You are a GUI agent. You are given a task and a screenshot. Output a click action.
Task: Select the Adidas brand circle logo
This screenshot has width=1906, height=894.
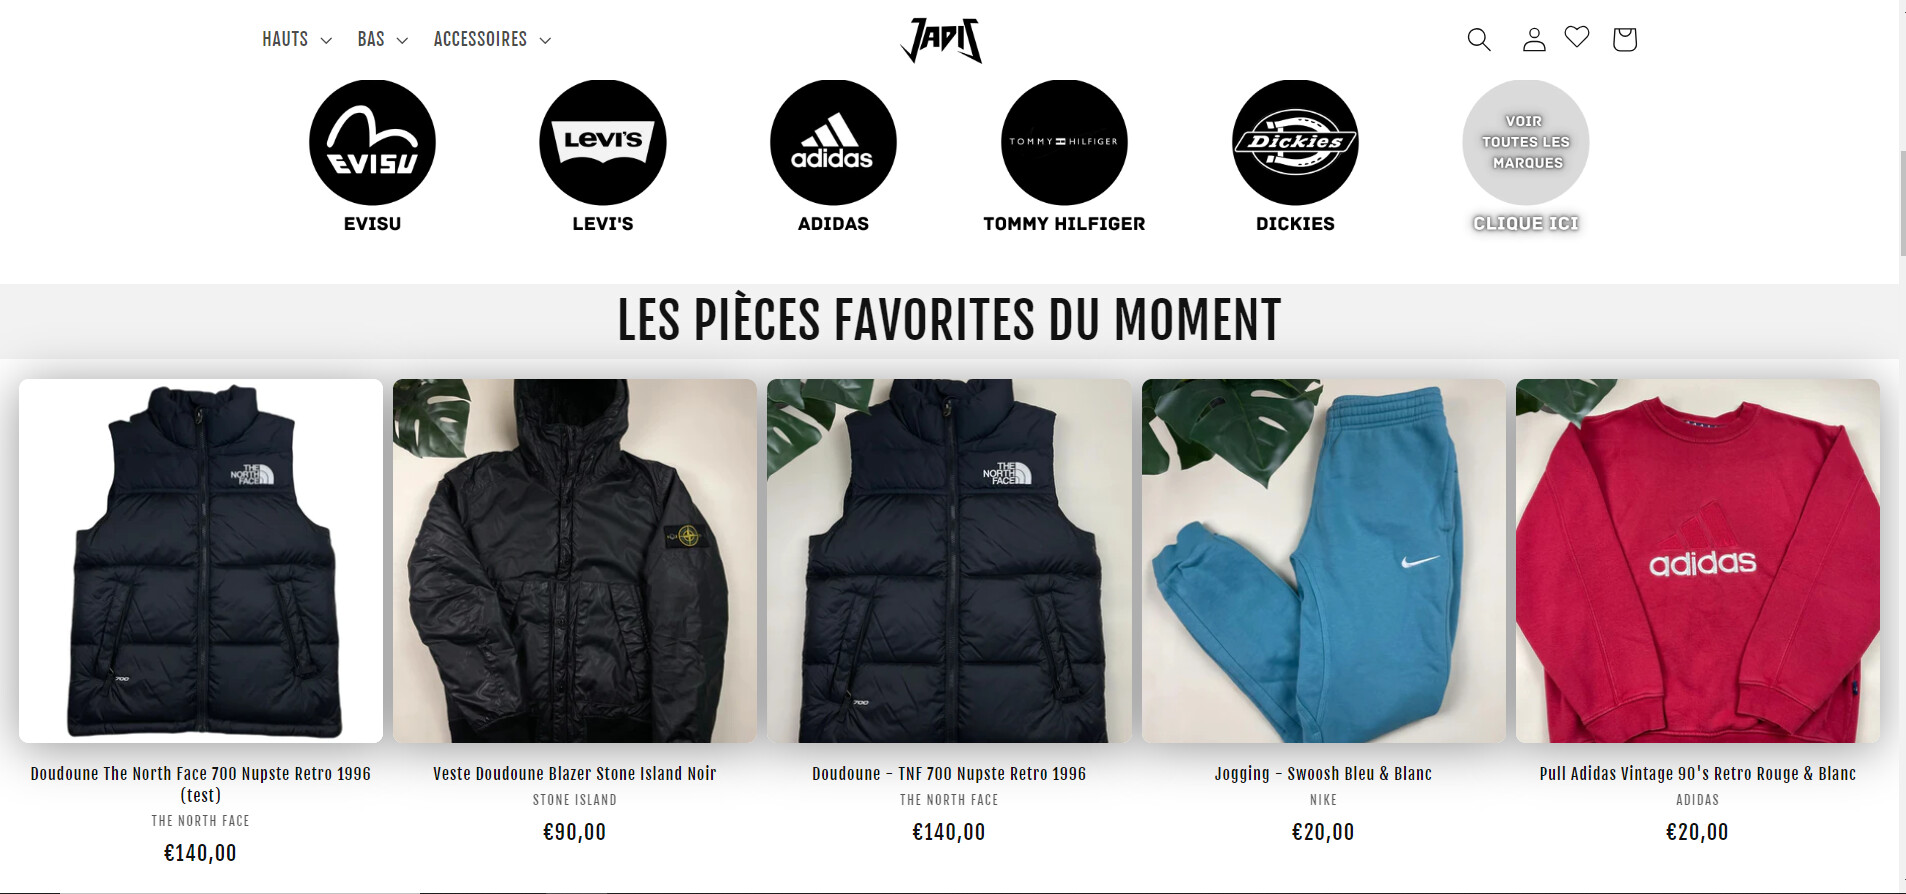tap(833, 142)
